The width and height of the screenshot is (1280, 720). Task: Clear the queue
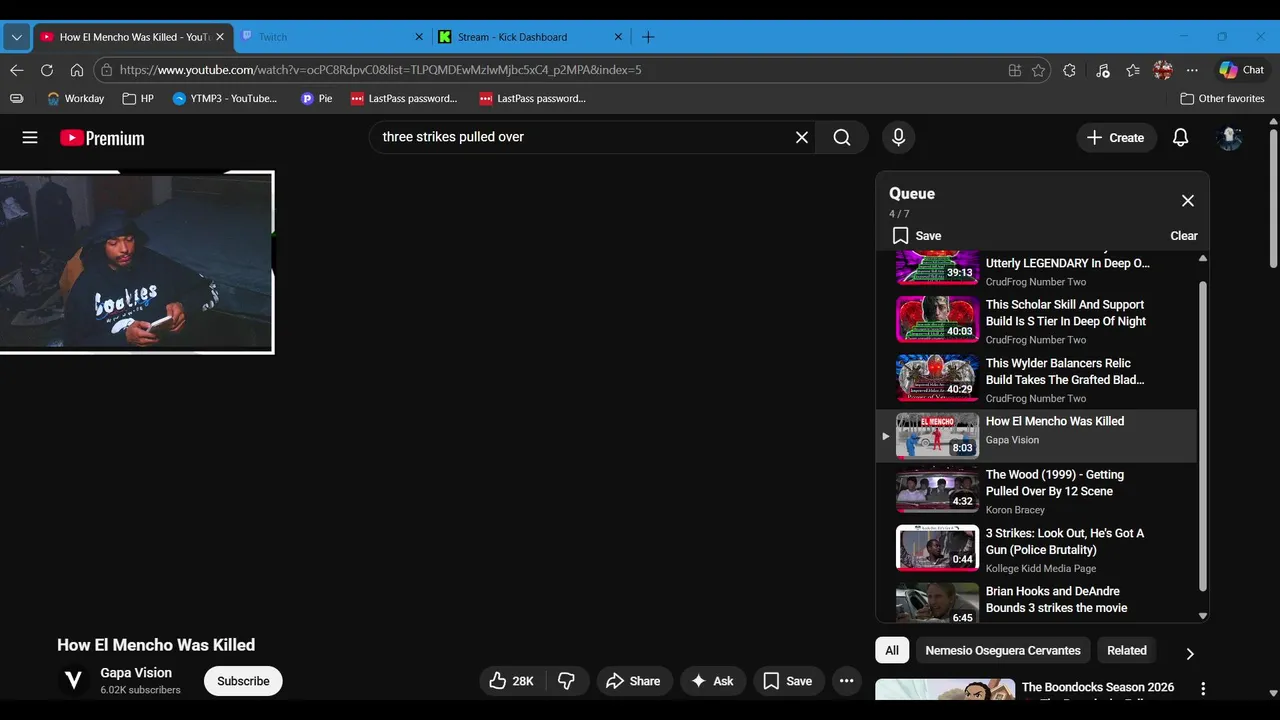pos(1184,236)
